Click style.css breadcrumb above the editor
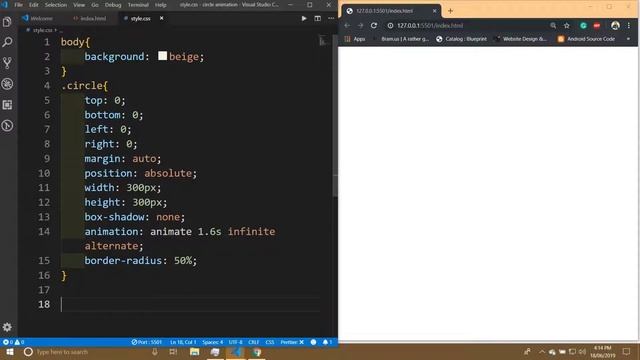This screenshot has width=640, height=360. click(42, 30)
